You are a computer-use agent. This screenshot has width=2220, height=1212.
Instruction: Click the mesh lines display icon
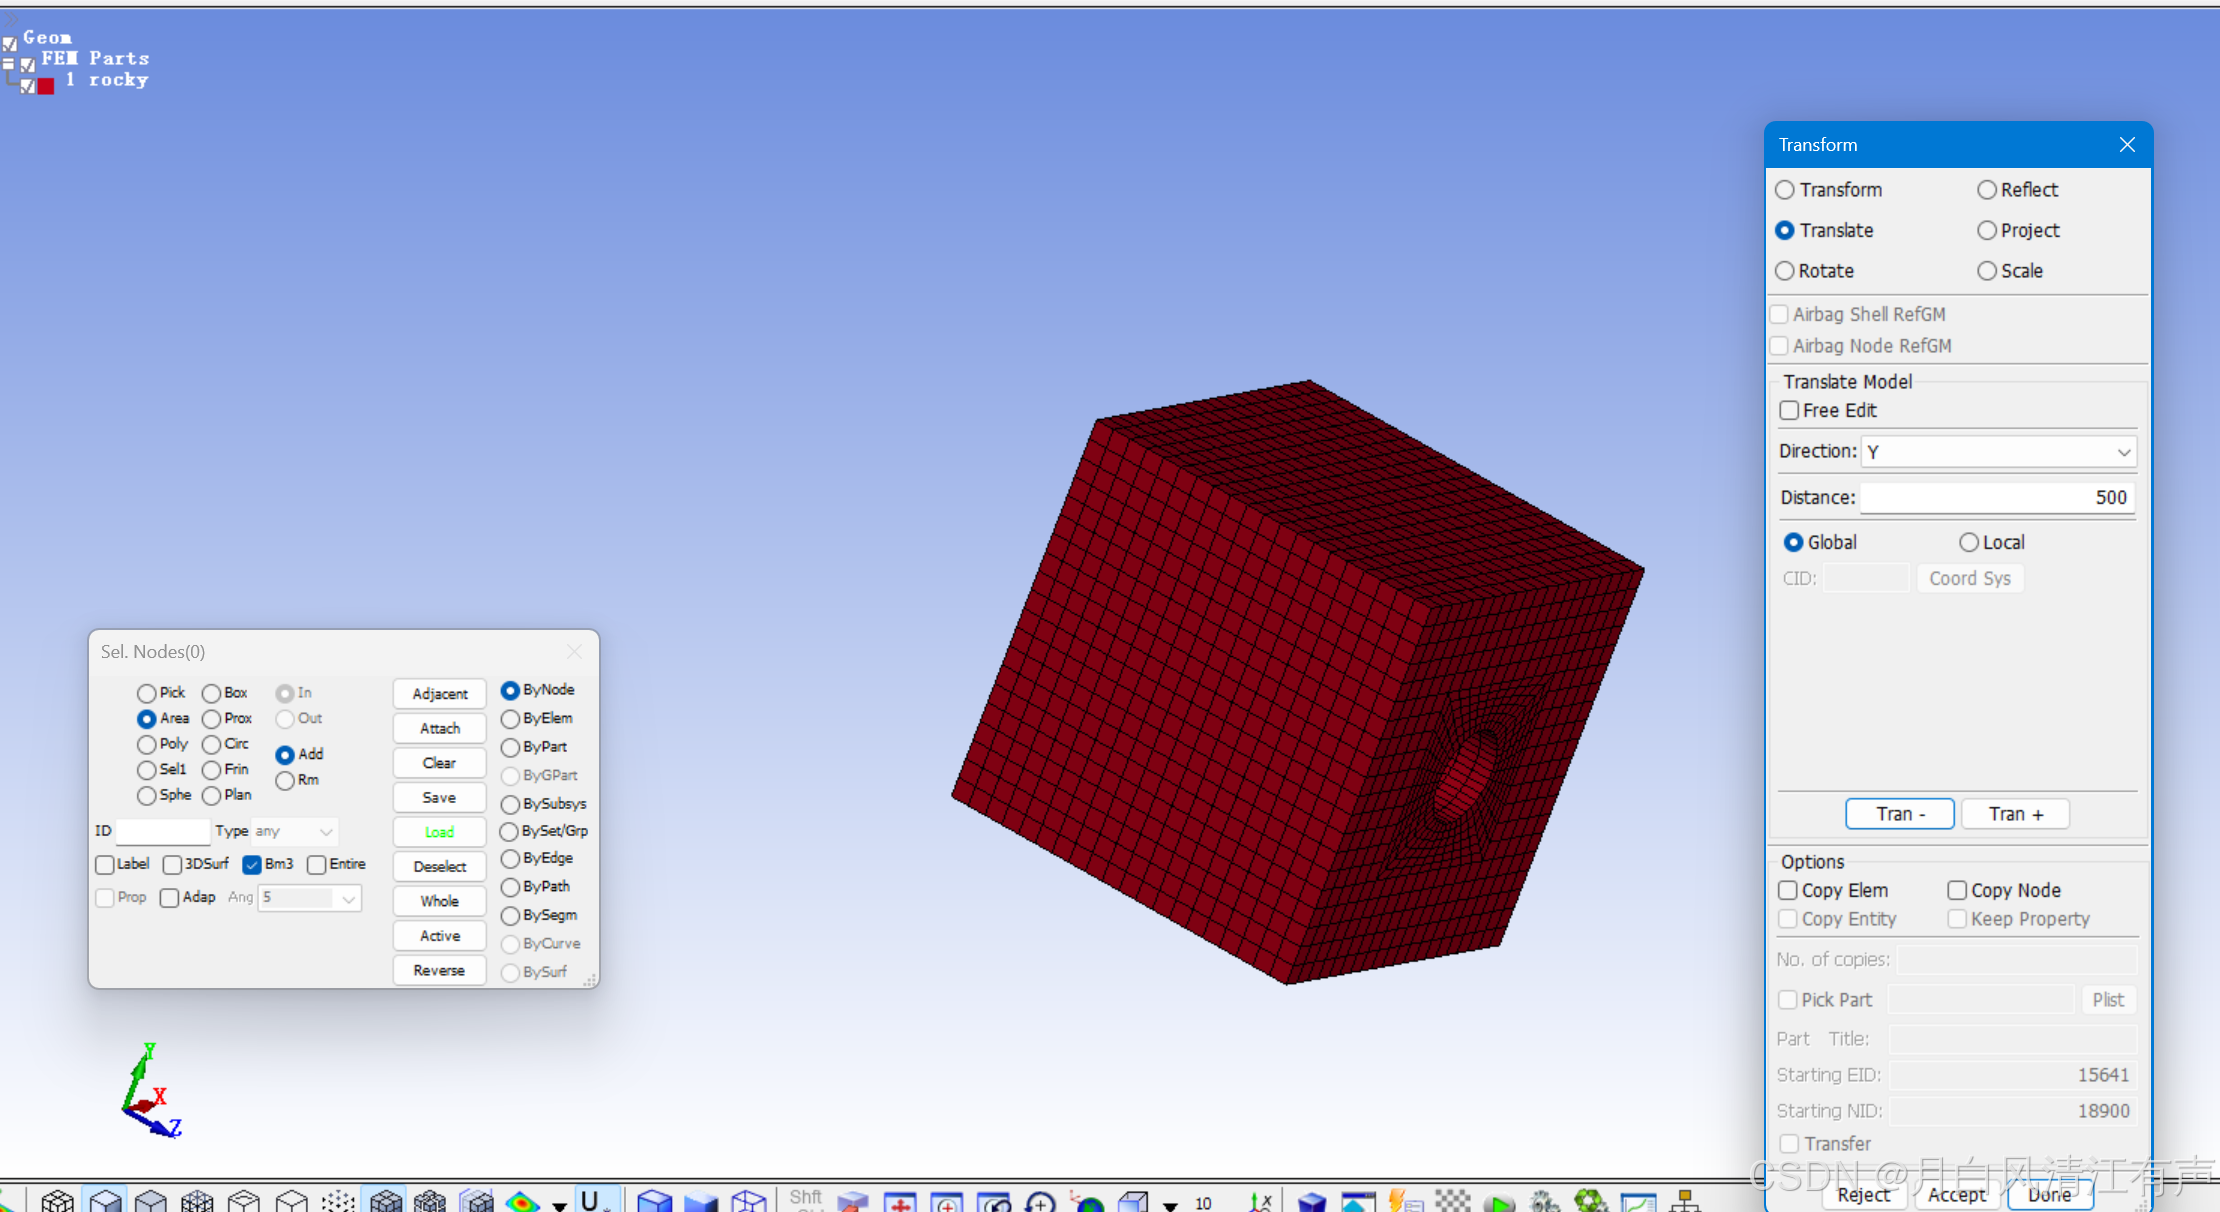pos(384,1201)
